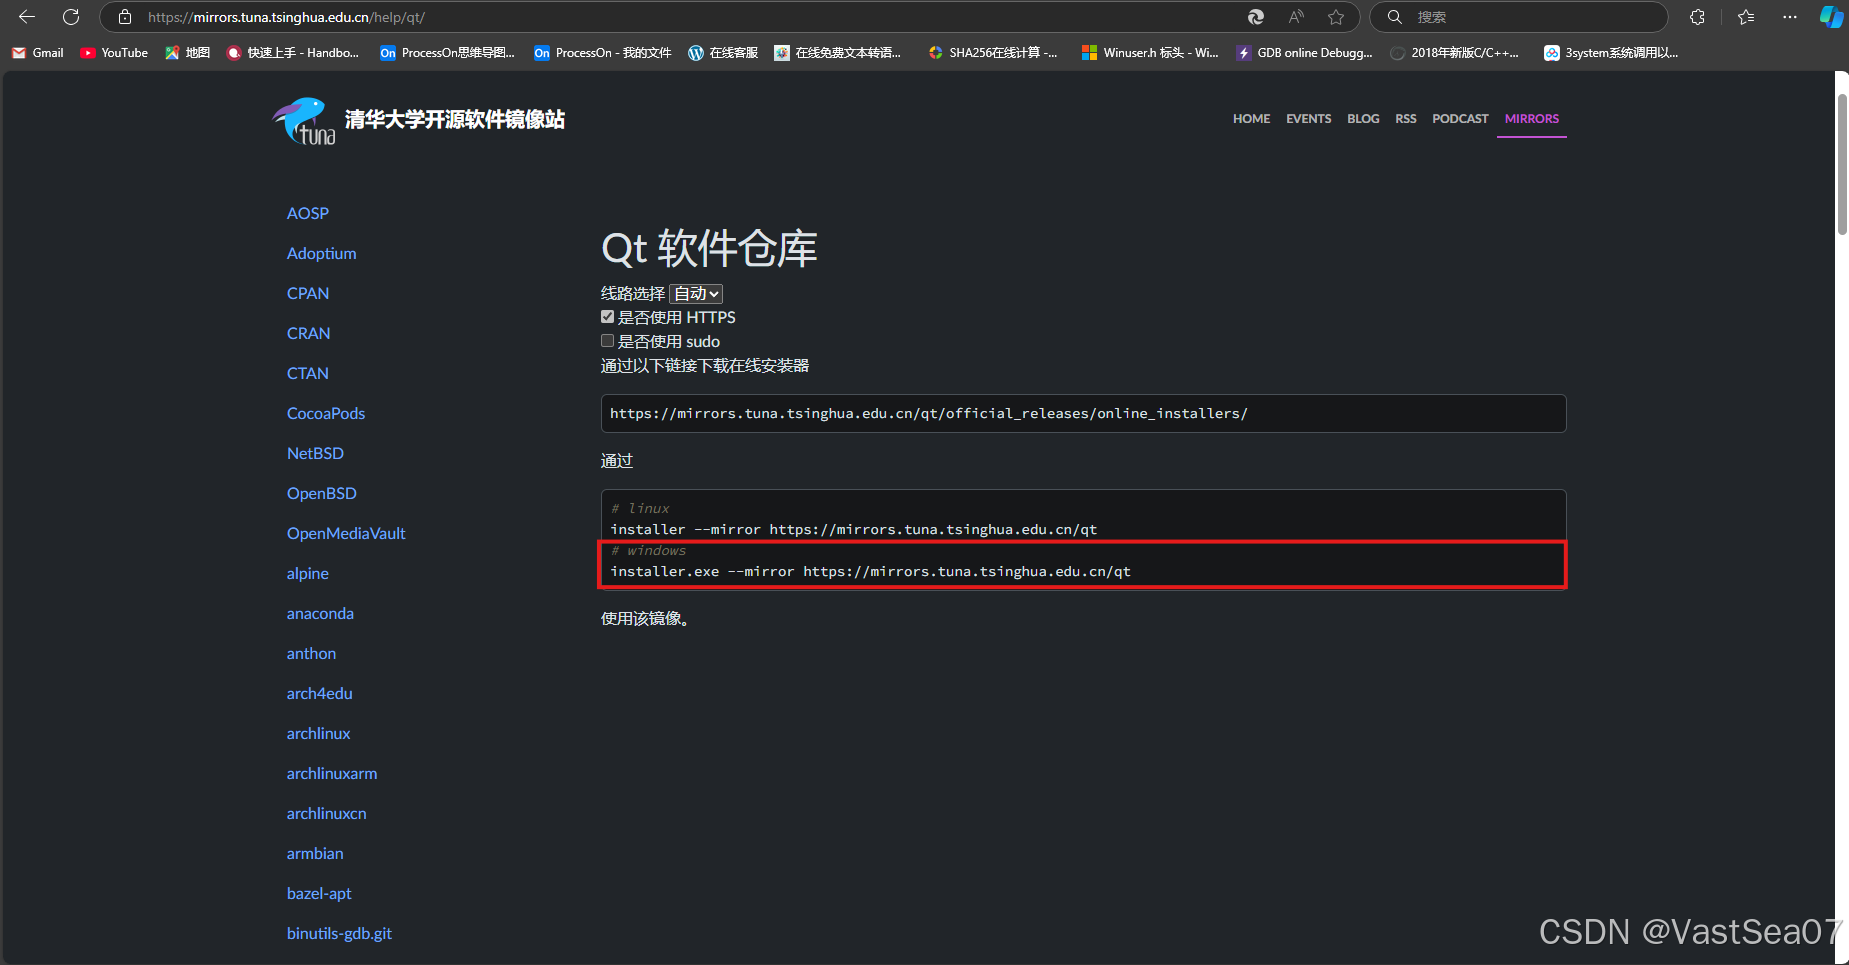Image resolution: width=1849 pixels, height=965 pixels.
Task: View site info via the lock icon
Action: (x=125, y=17)
